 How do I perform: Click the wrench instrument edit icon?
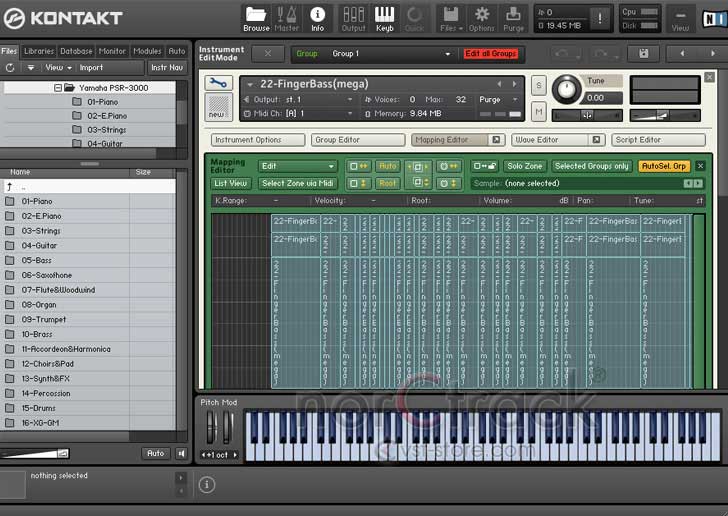(219, 84)
